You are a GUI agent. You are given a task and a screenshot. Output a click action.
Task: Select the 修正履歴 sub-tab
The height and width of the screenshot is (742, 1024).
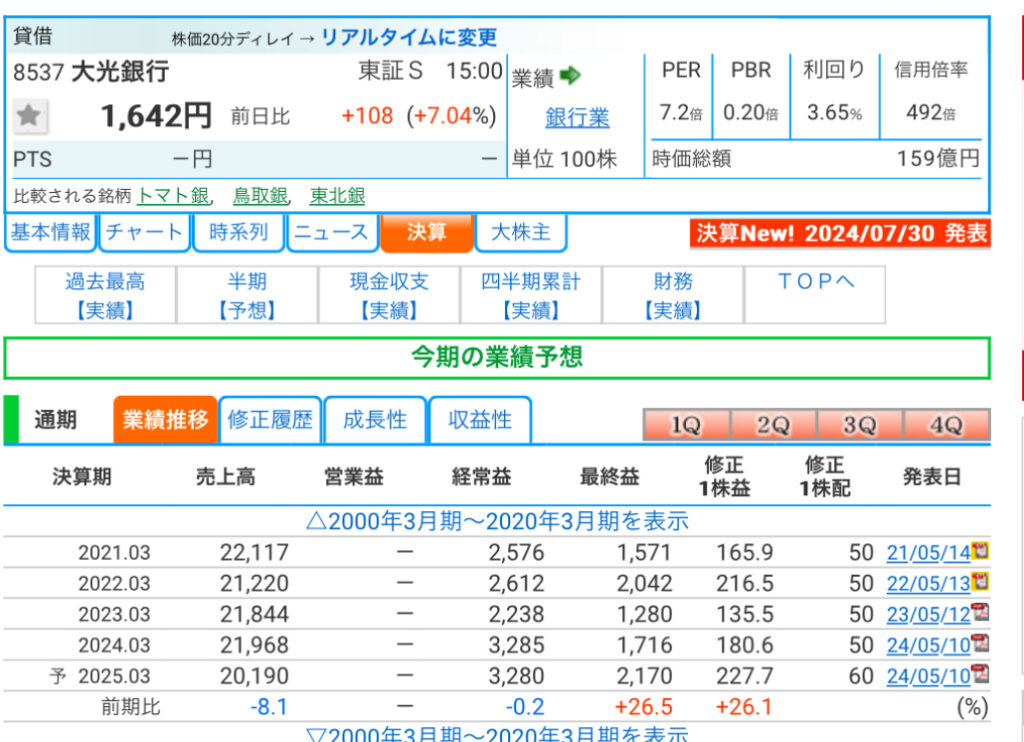[270, 419]
